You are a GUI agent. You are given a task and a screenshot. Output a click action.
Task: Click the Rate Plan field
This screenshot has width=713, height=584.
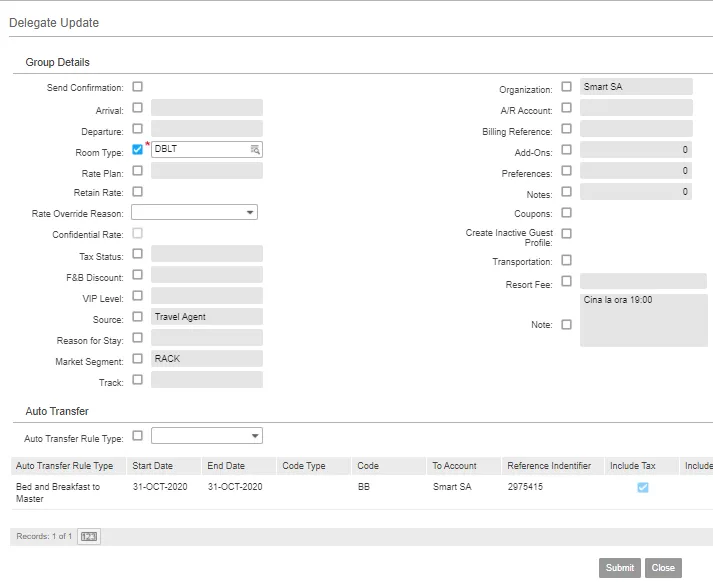tap(206, 171)
